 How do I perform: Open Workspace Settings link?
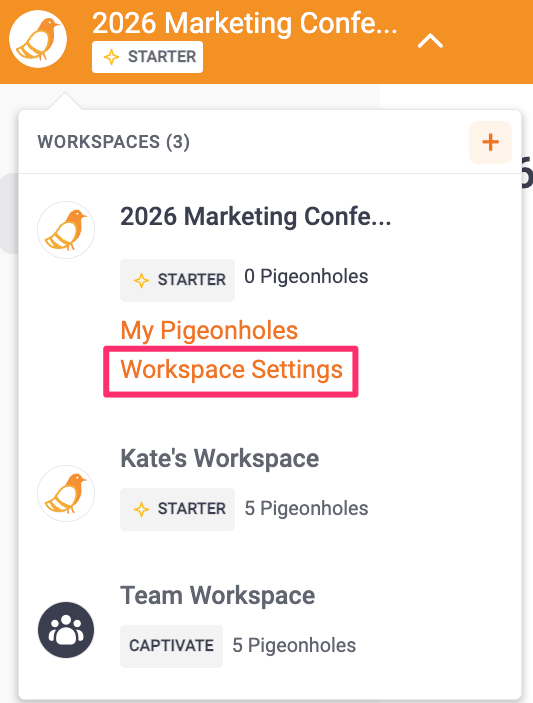[231, 369]
